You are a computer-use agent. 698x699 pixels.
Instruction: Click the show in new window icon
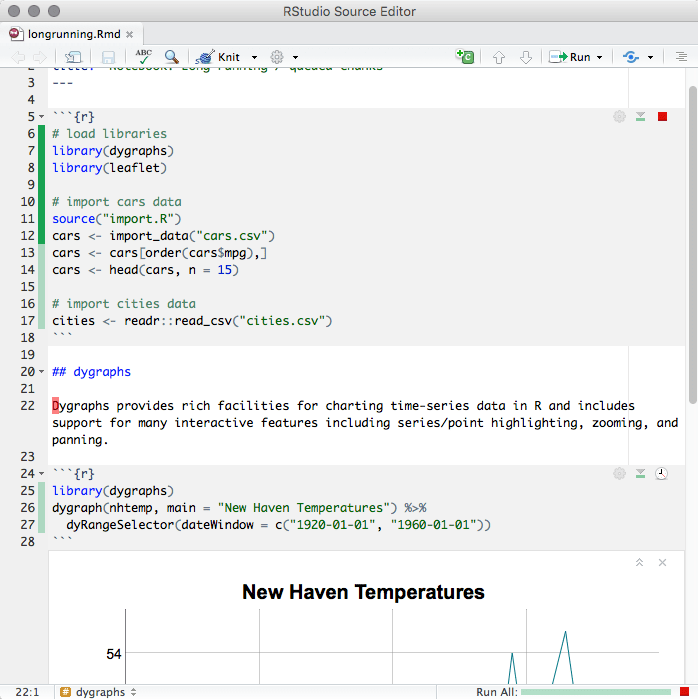tap(73, 57)
